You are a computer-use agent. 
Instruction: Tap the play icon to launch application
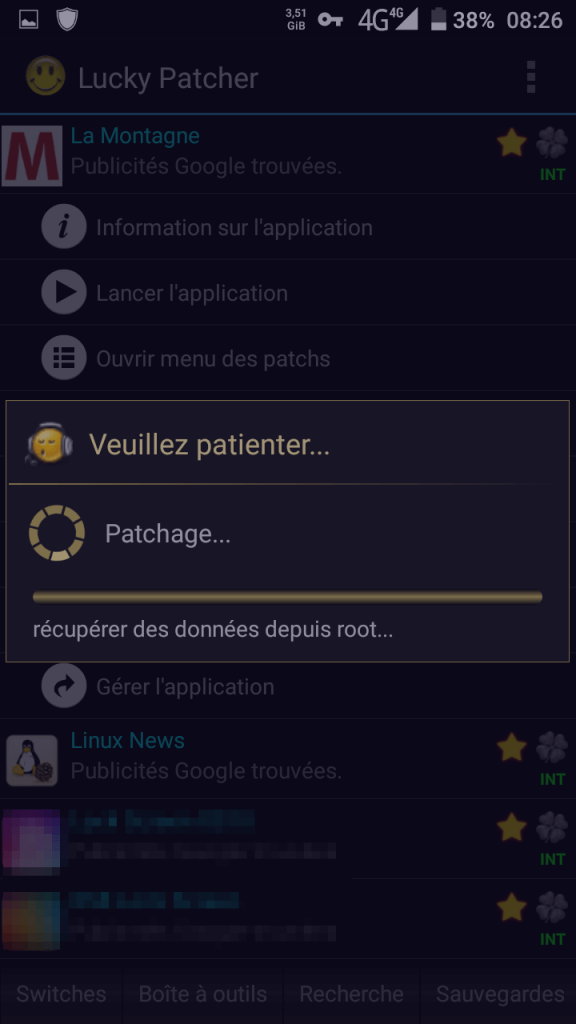(64, 292)
